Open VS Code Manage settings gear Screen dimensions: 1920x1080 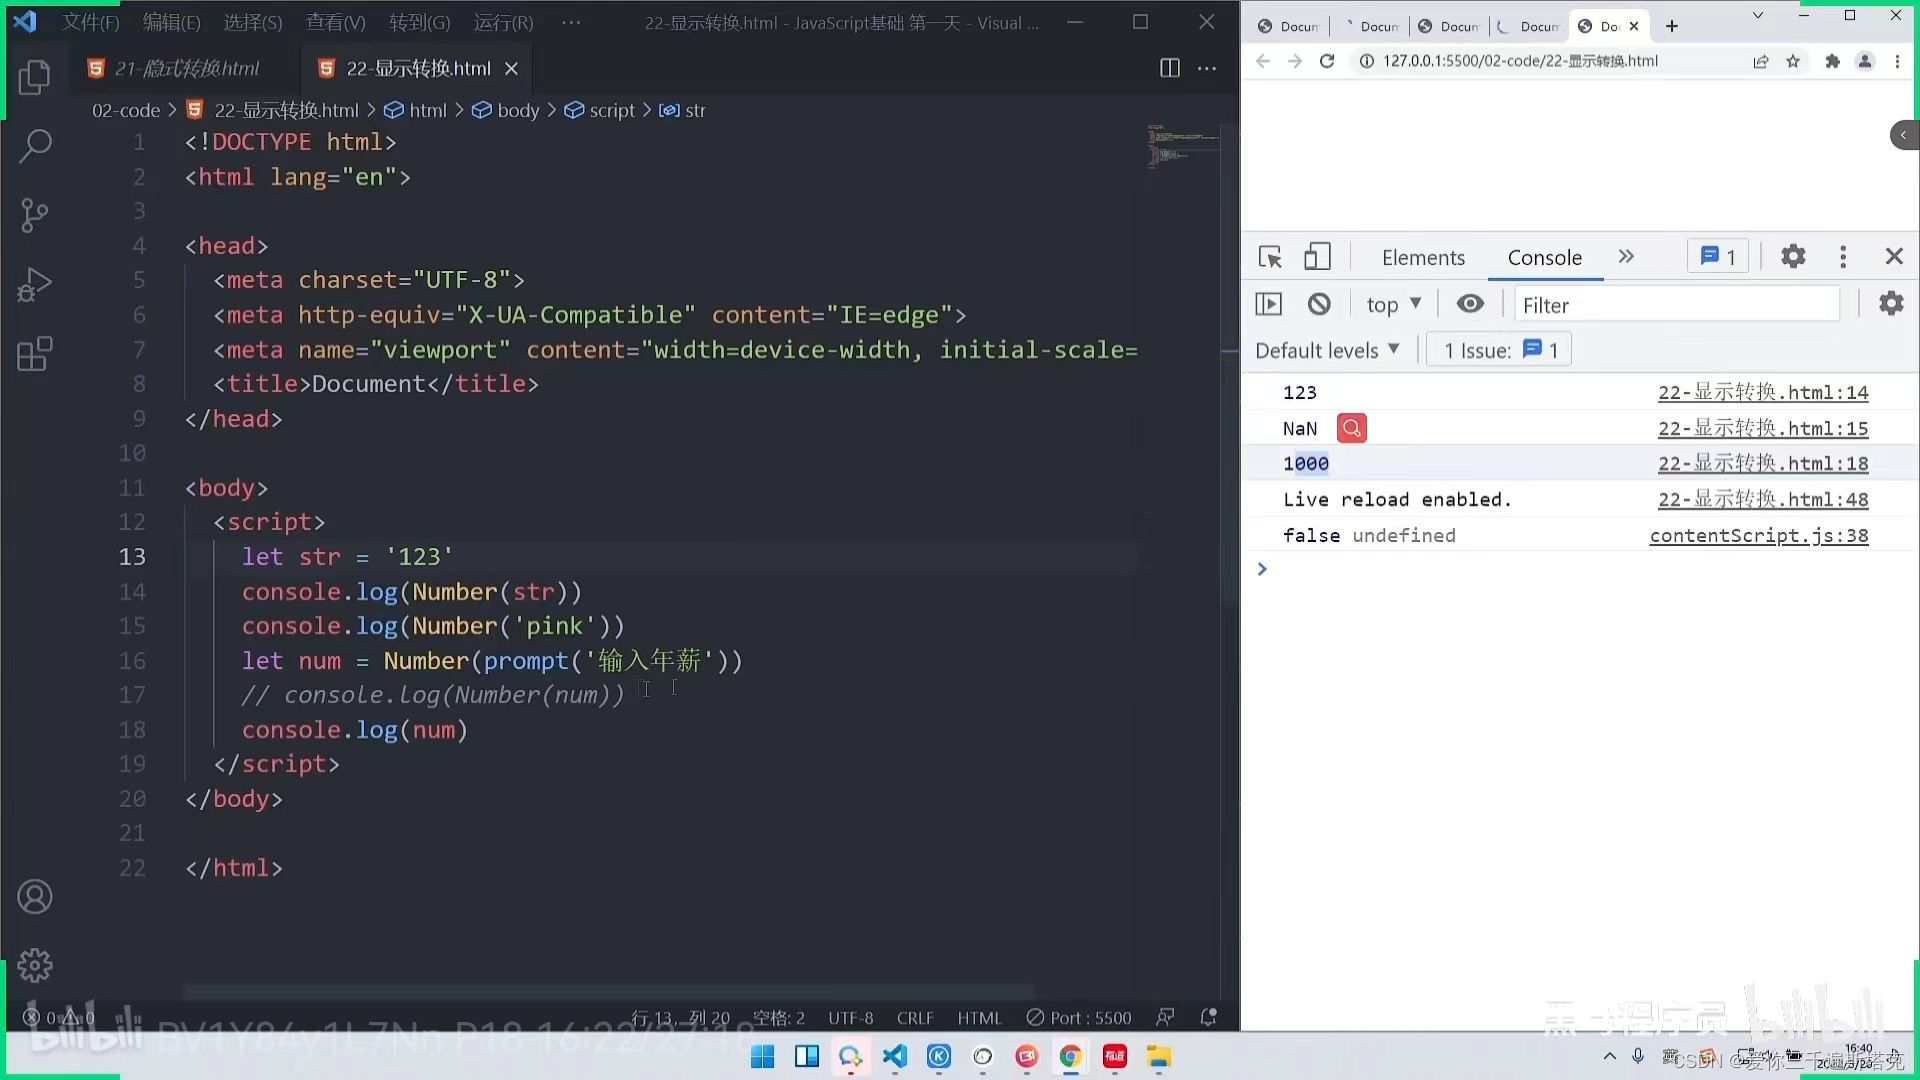[x=36, y=965]
